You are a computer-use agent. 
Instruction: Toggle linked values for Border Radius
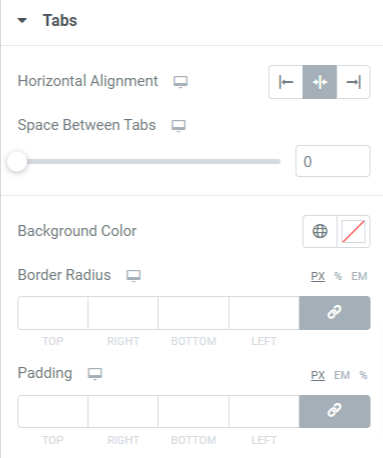point(335,313)
